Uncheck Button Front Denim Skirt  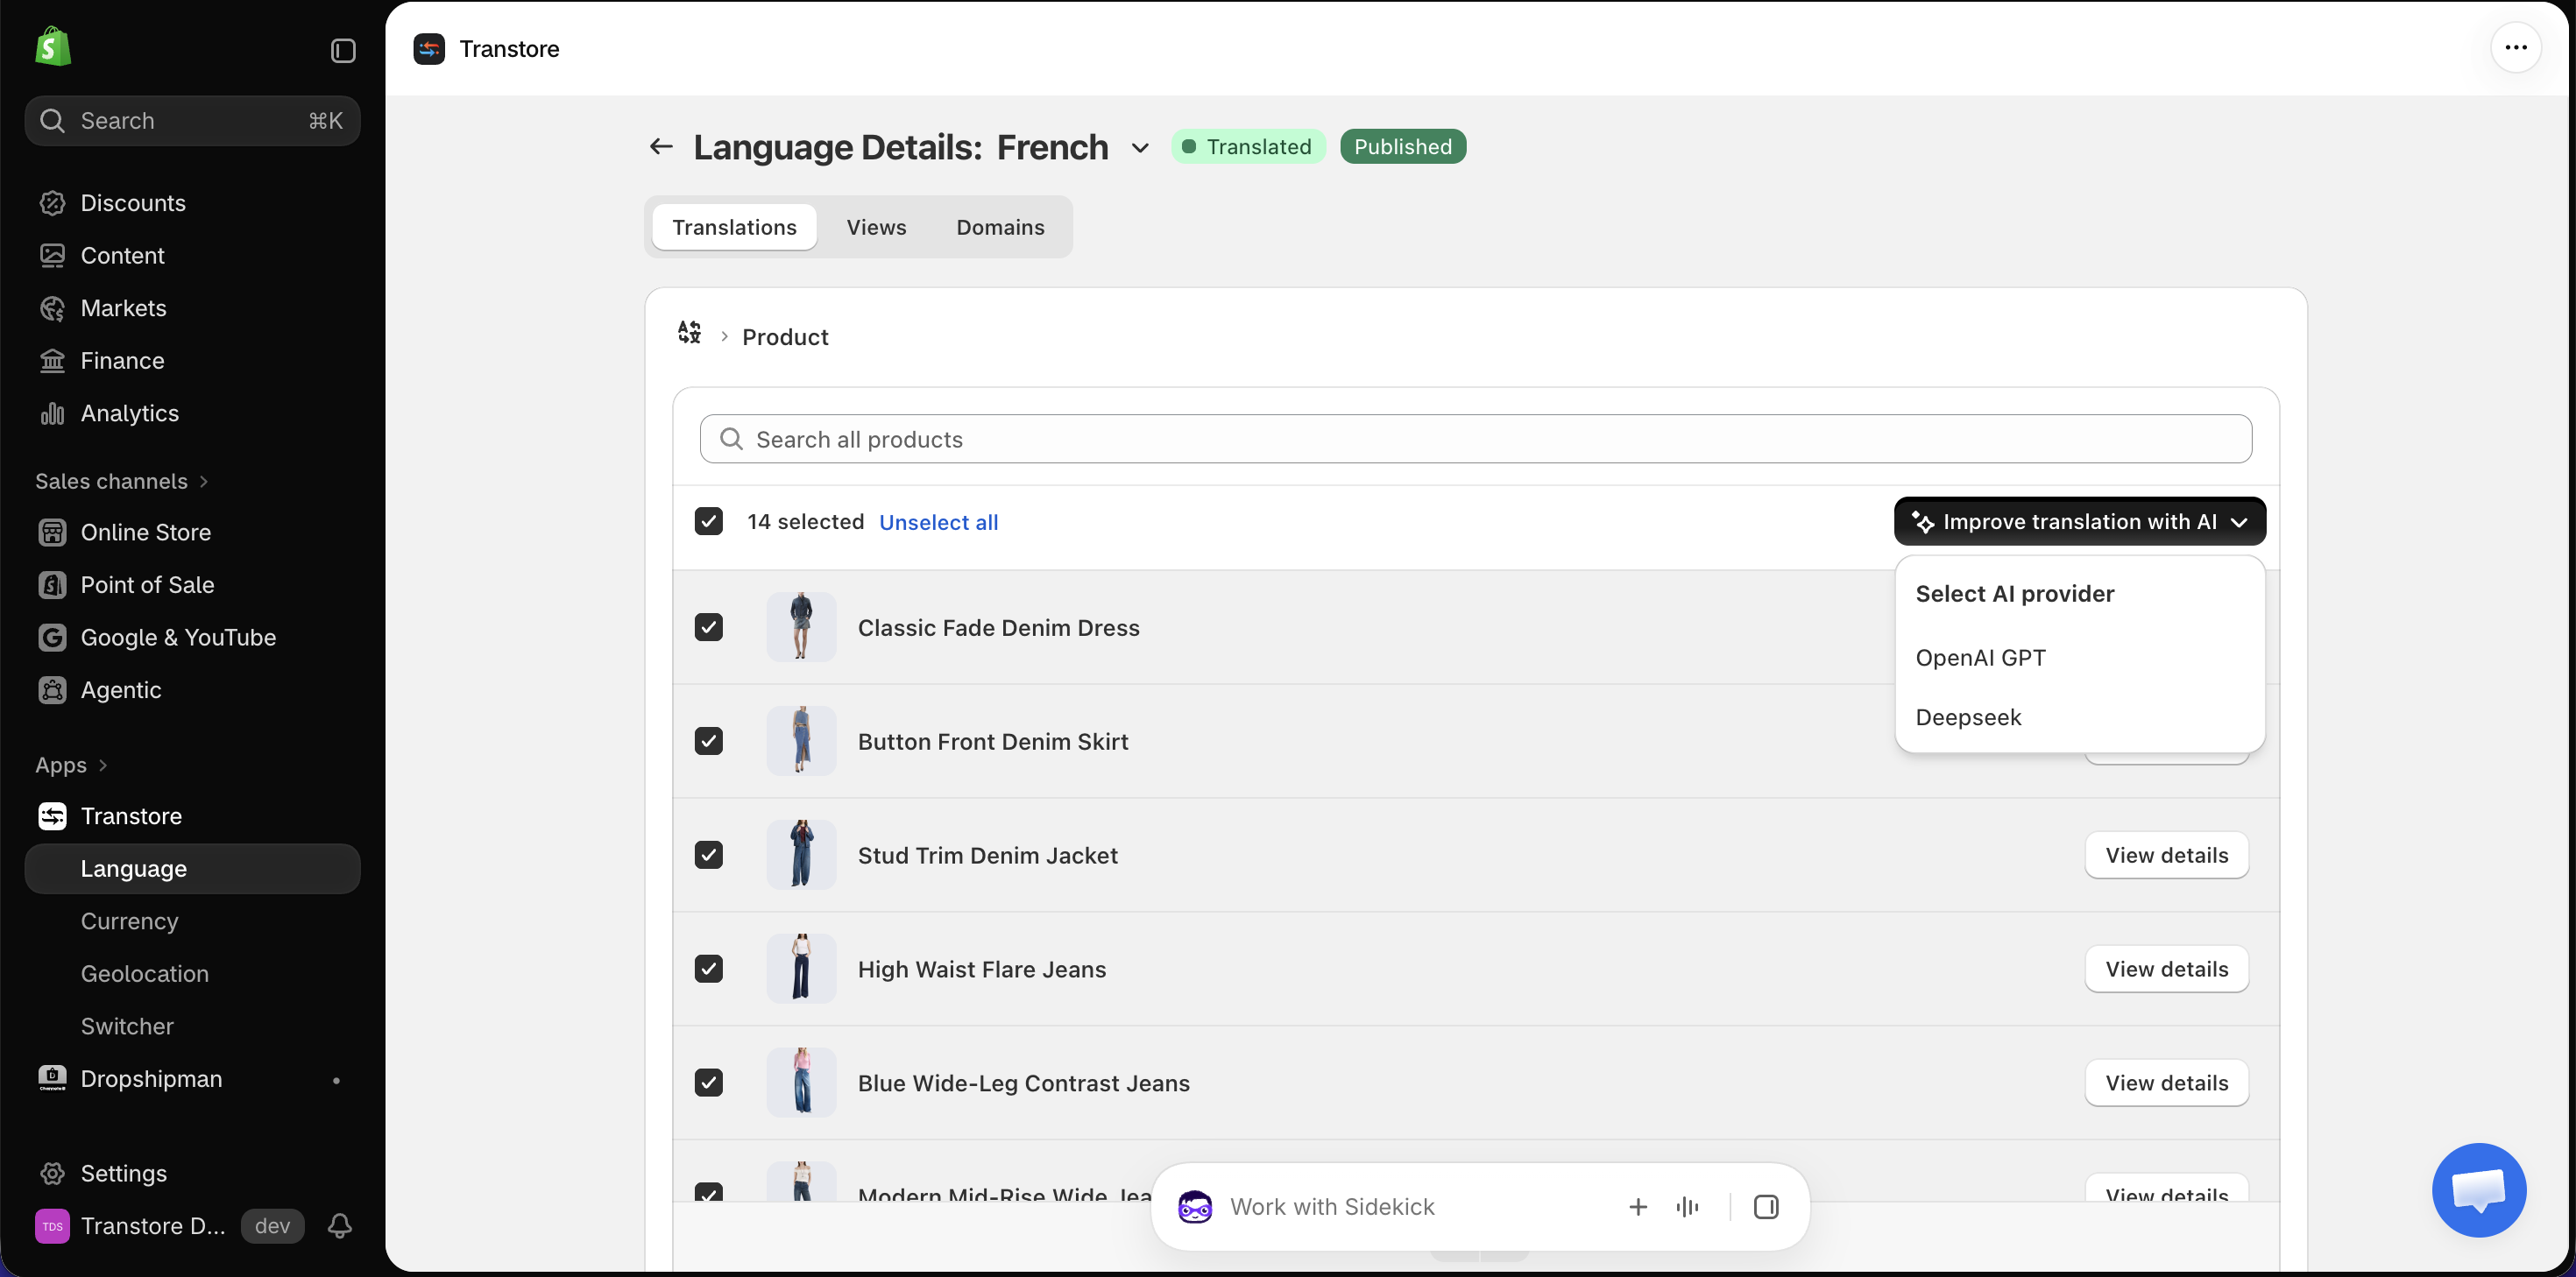(709, 741)
